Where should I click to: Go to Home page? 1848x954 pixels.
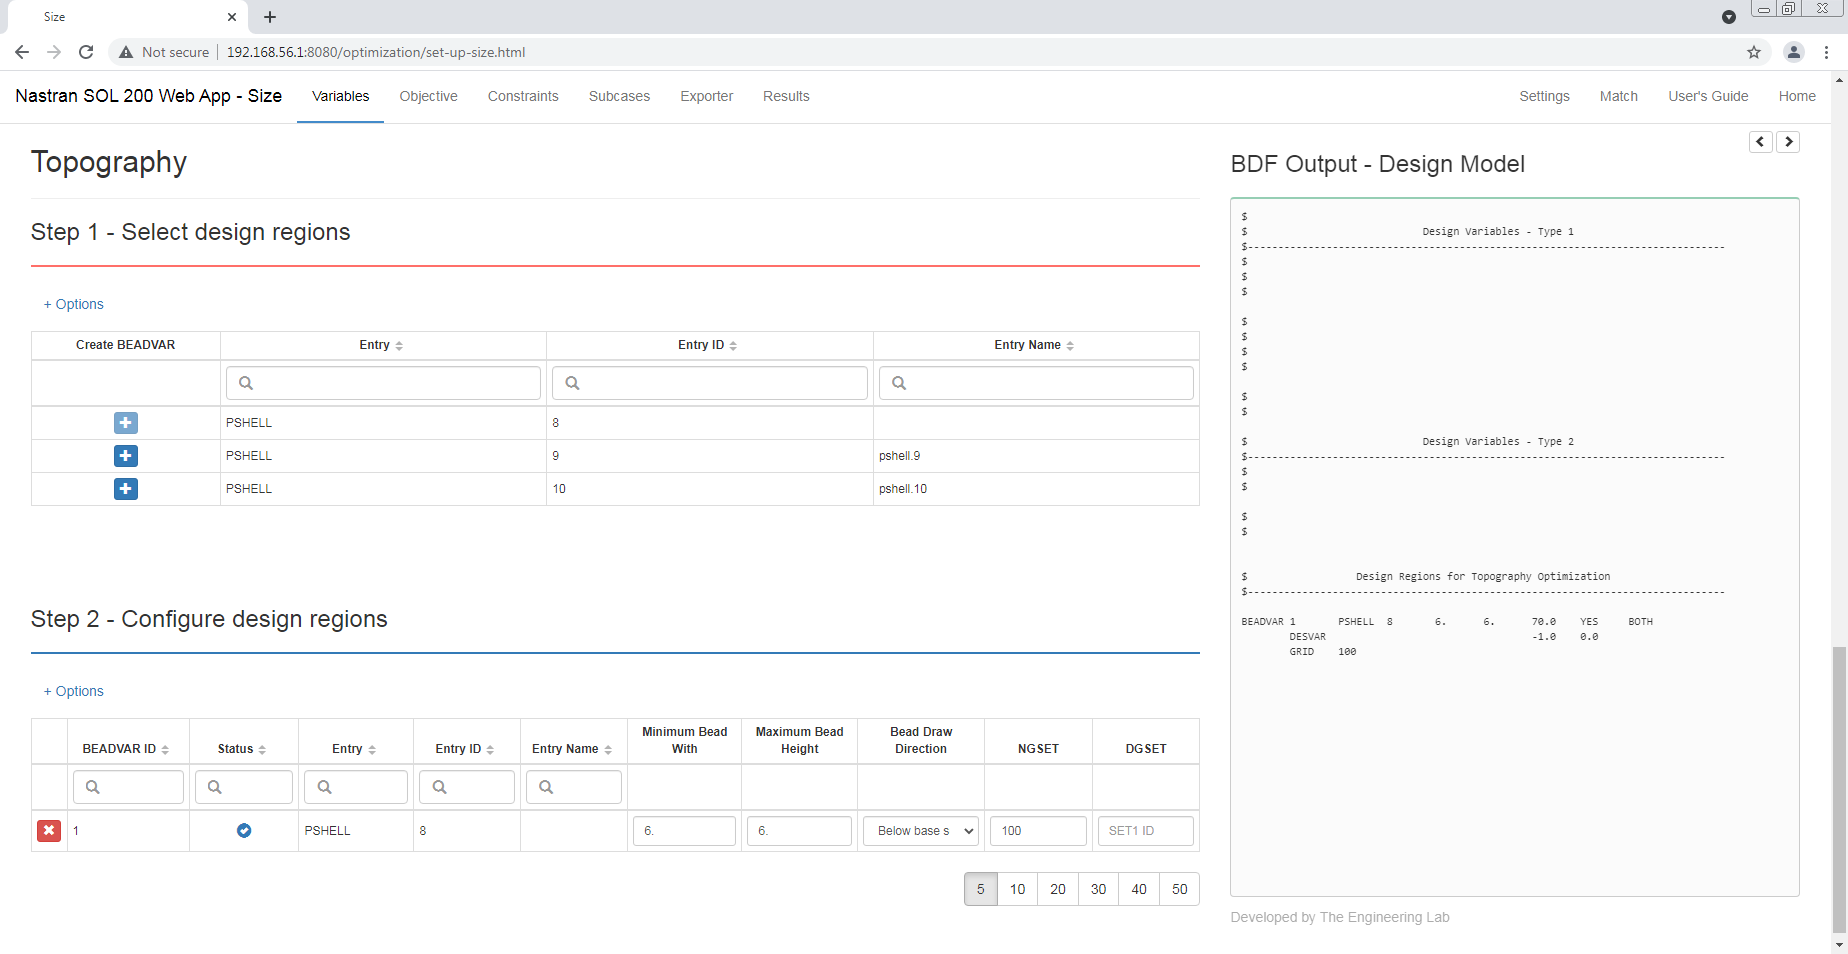1797,96
